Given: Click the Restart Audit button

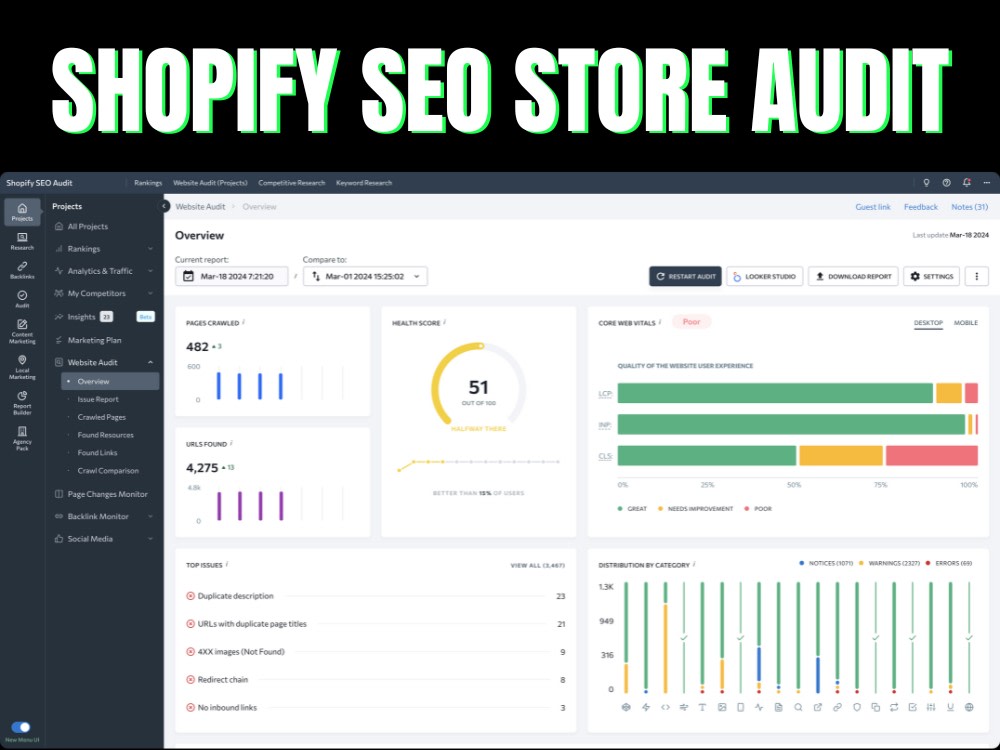Looking at the screenshot, I should pos(686,276).
